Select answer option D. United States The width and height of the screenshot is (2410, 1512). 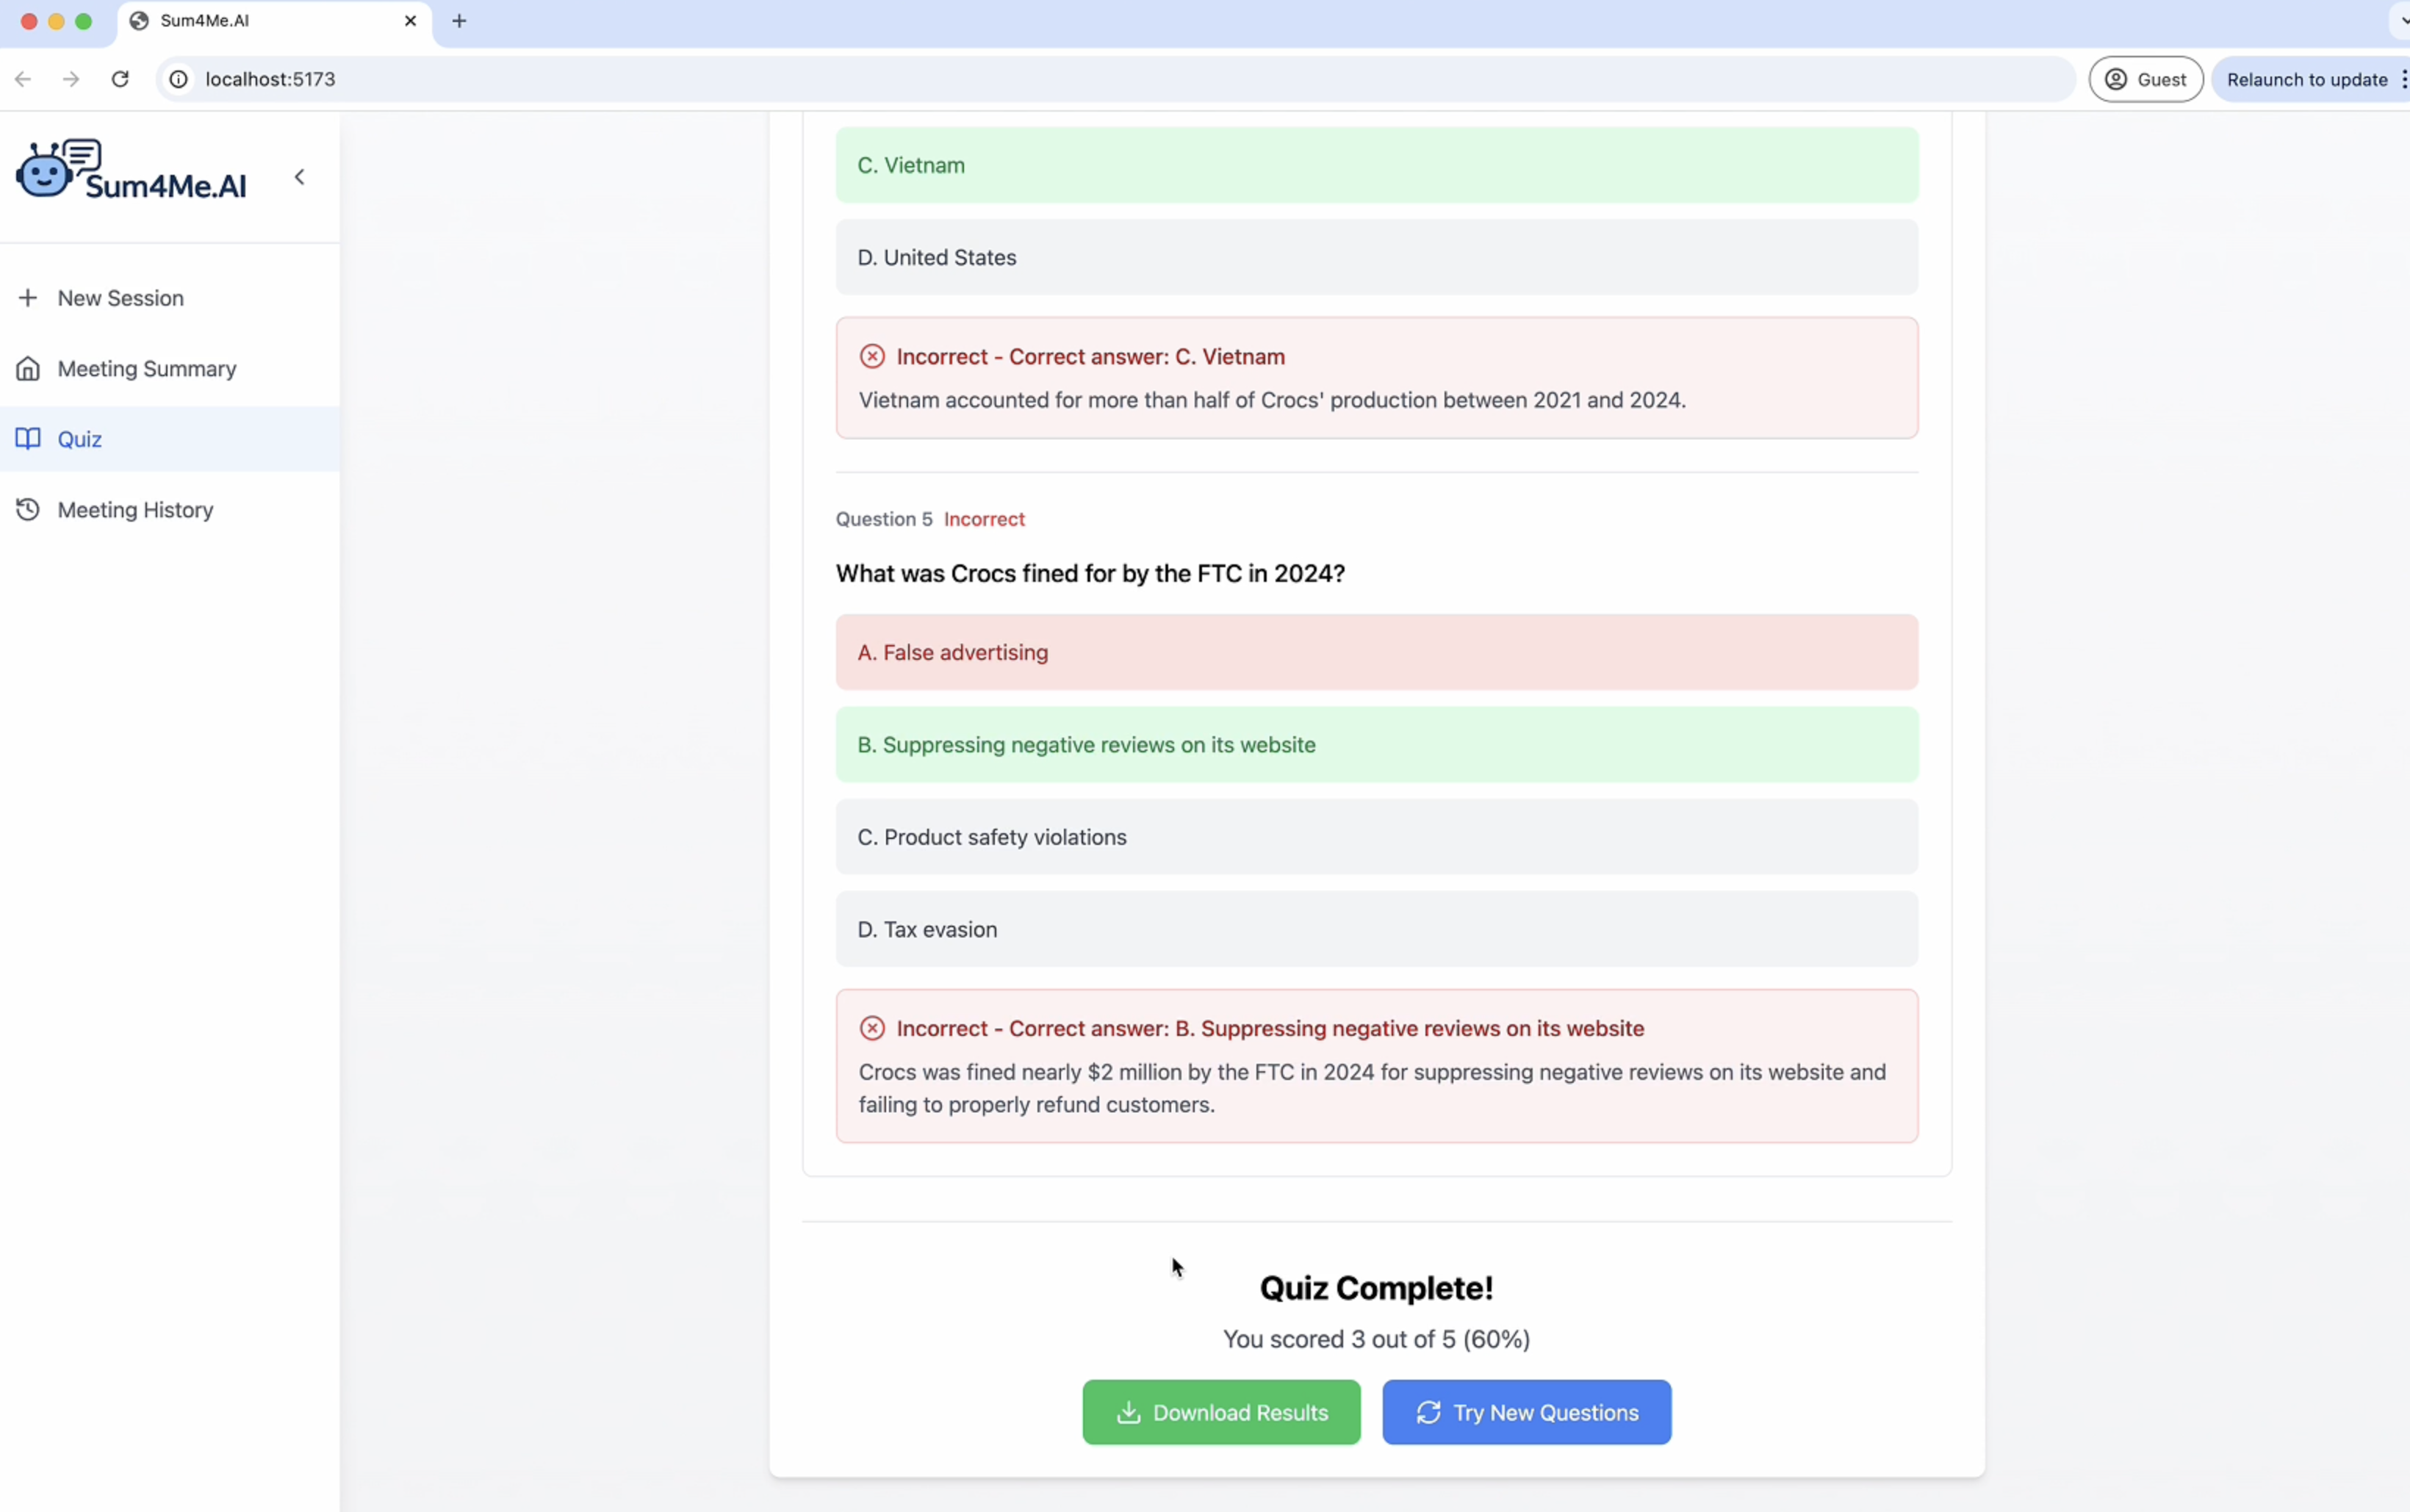tap(1376, 257)
